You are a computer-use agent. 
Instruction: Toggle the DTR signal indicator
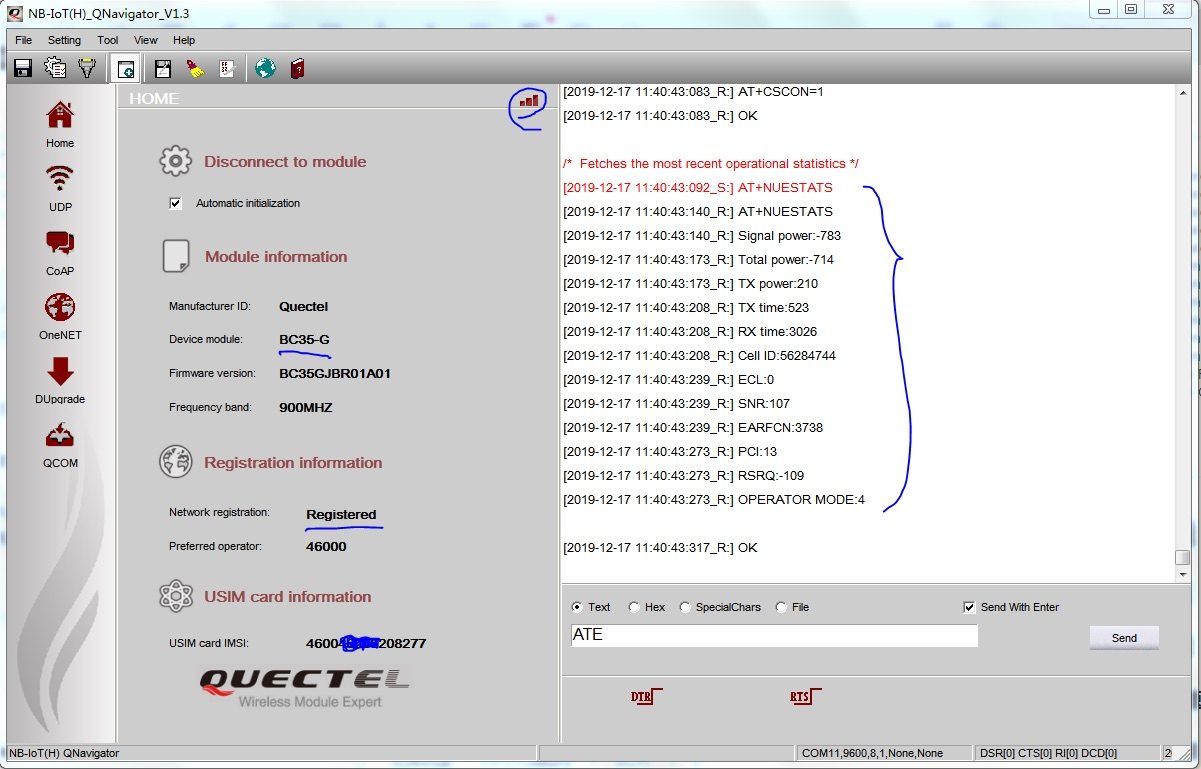click(646, 696)
